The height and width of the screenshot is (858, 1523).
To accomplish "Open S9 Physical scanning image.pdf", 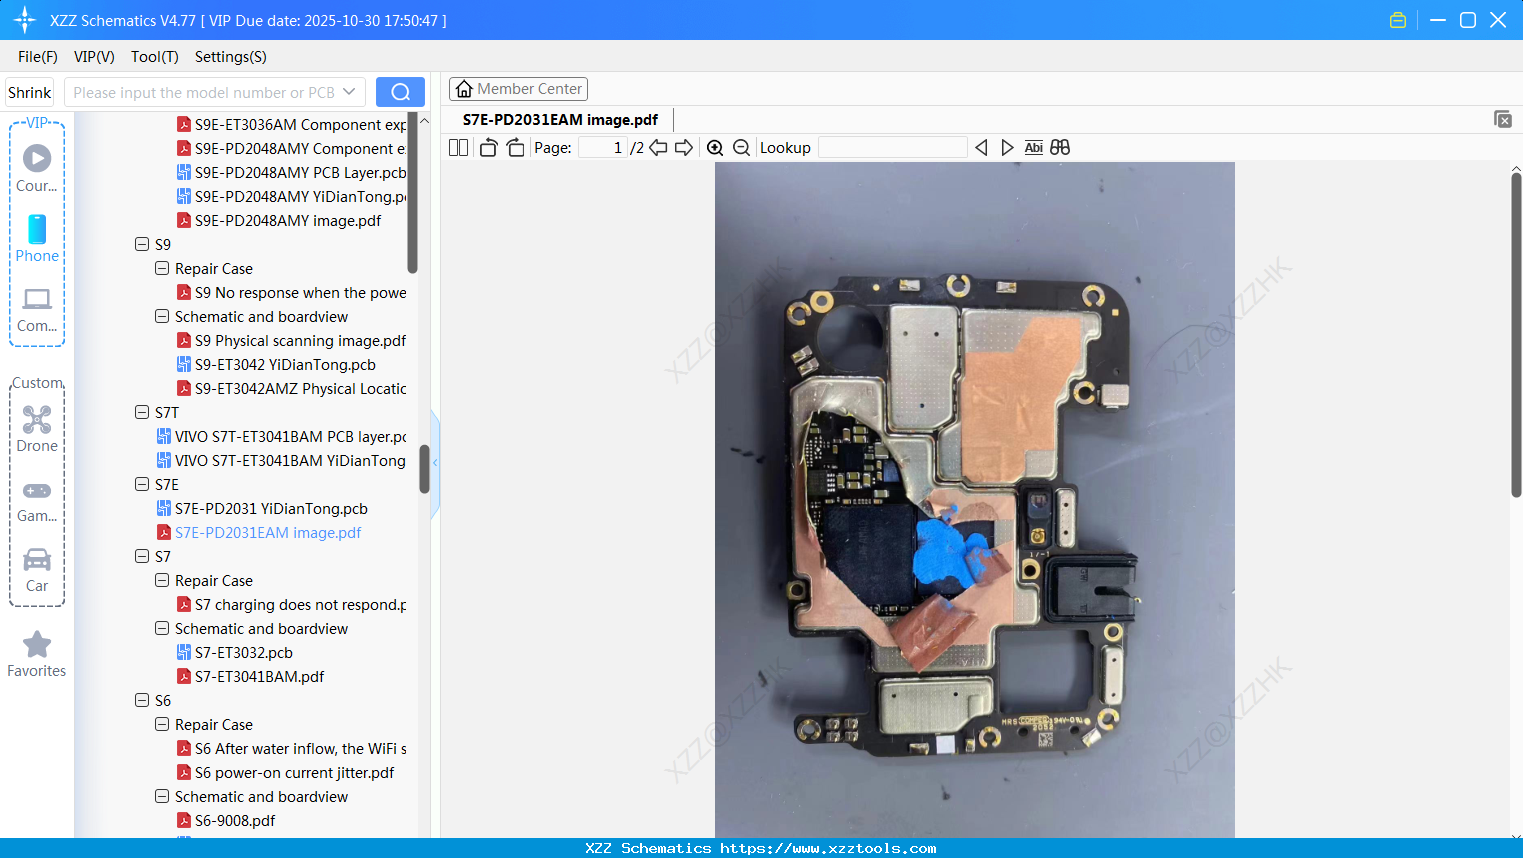I will (x=291, y=340).
